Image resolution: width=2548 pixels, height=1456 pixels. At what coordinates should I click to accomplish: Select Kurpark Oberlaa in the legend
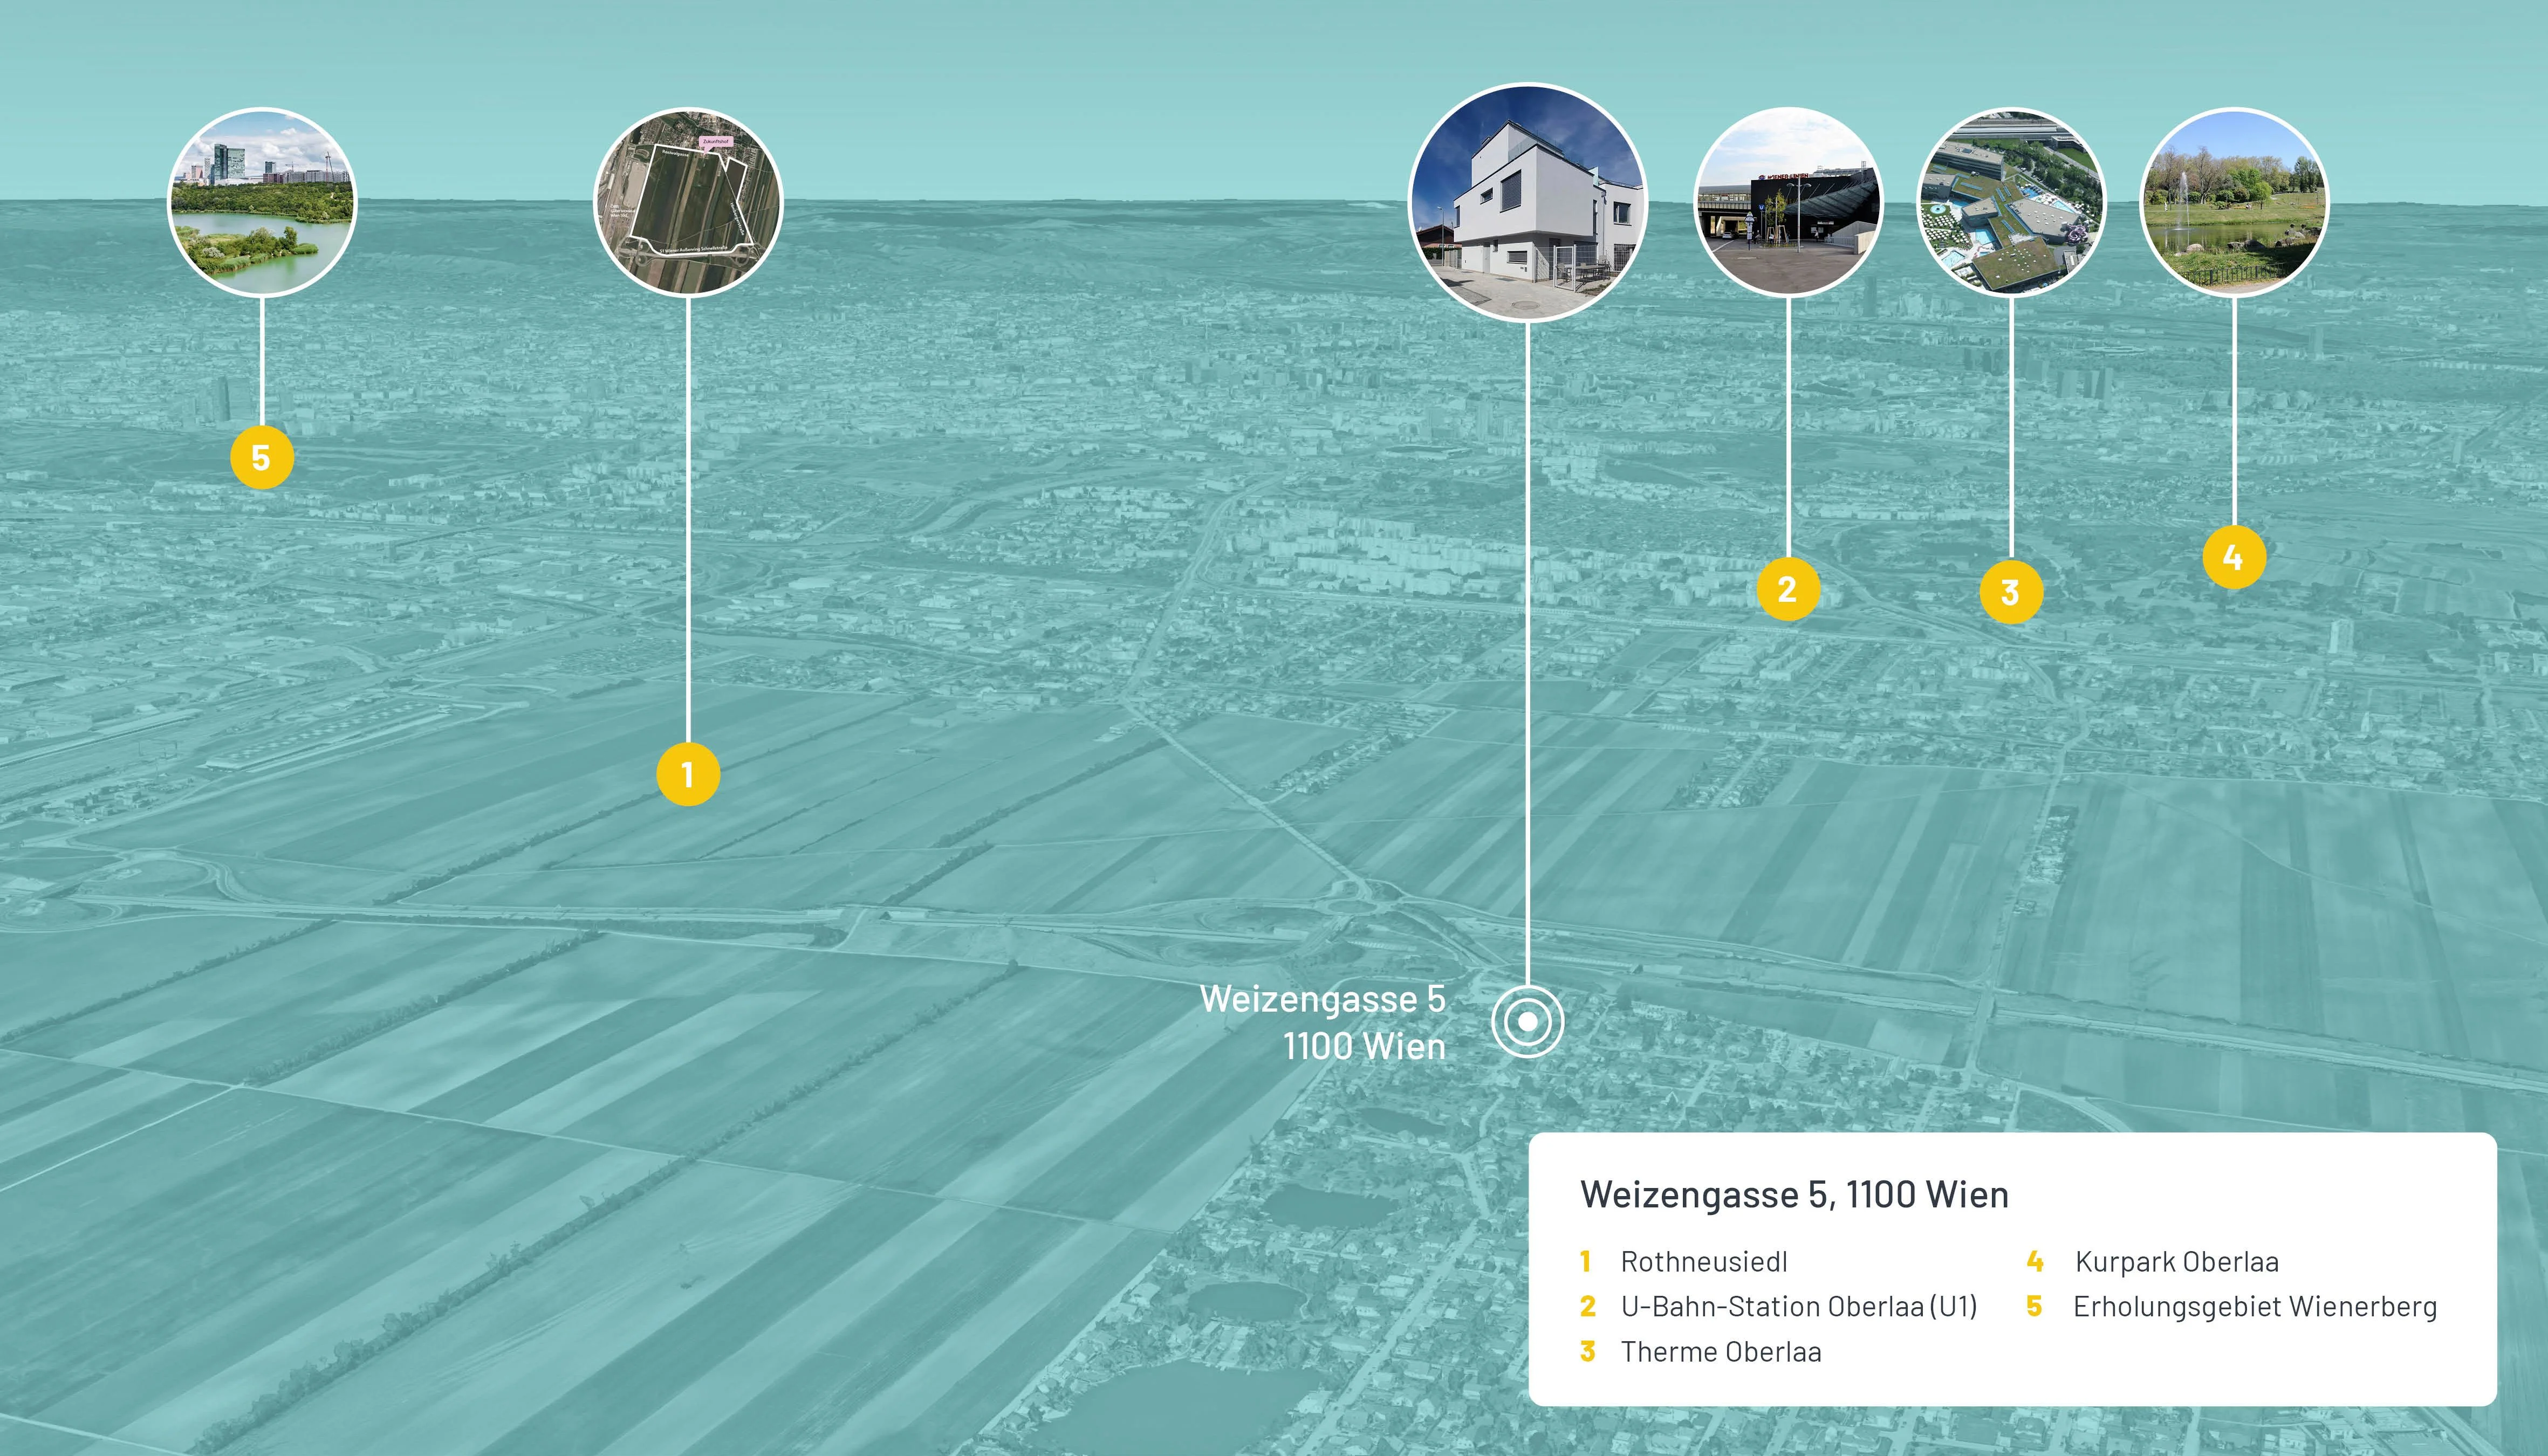2177,1262
